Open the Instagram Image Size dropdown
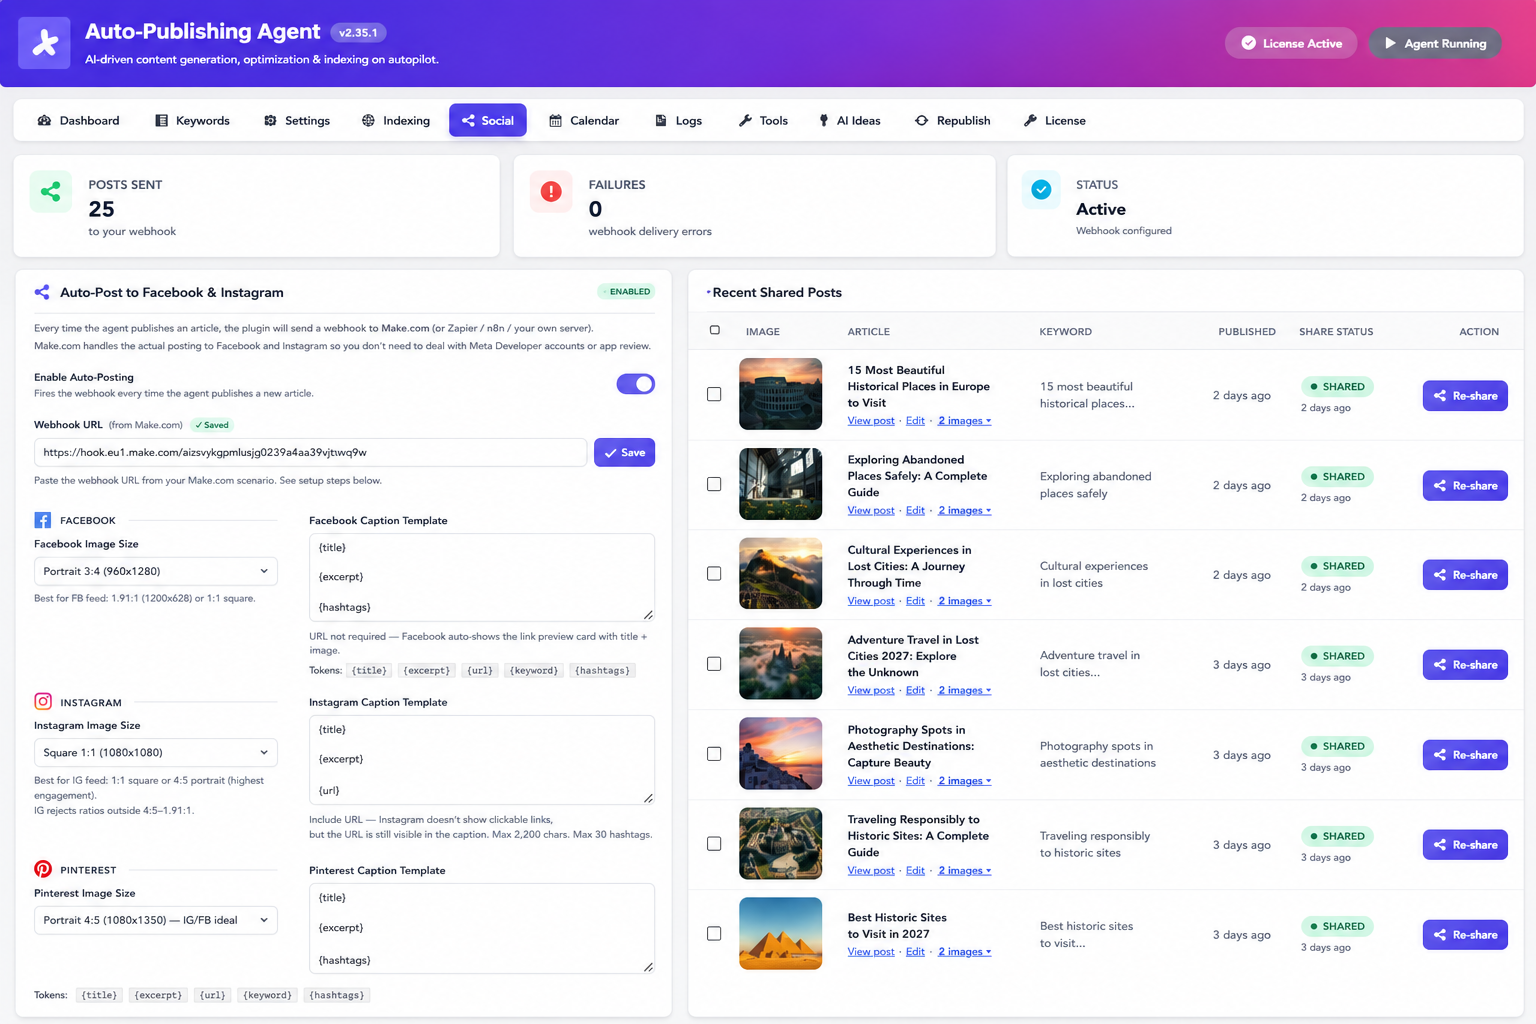Image resolution: width=1536 pixels, height=1024 pixels. (x=156, y=752)
